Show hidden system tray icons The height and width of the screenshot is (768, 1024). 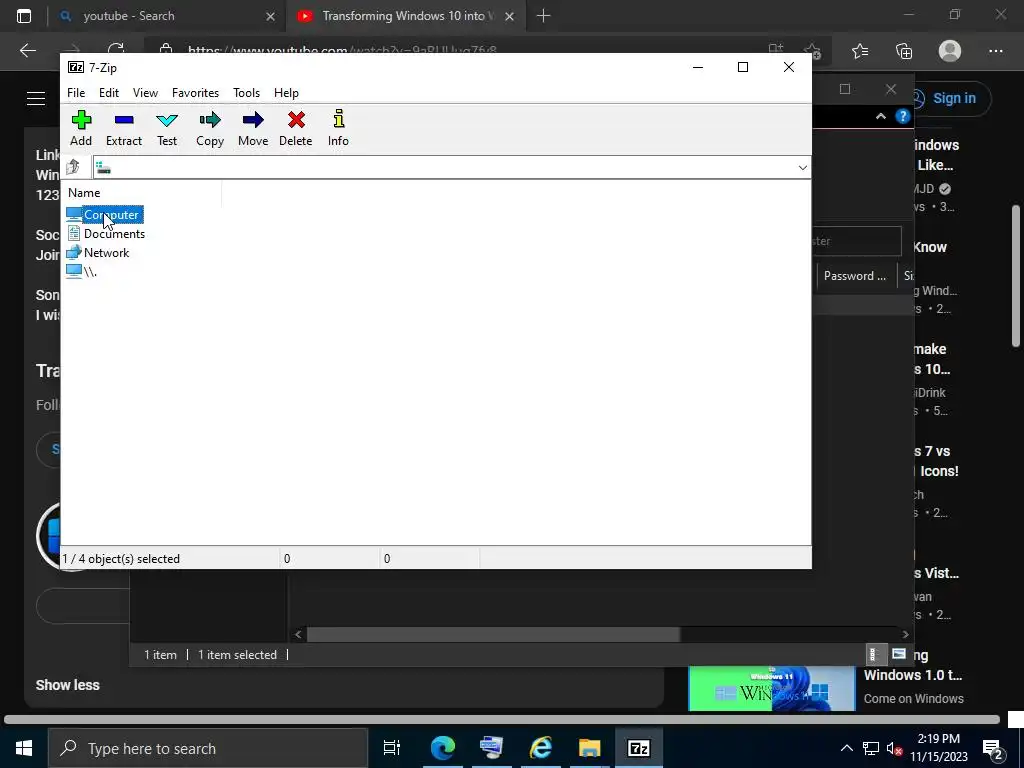click(846, 748)
